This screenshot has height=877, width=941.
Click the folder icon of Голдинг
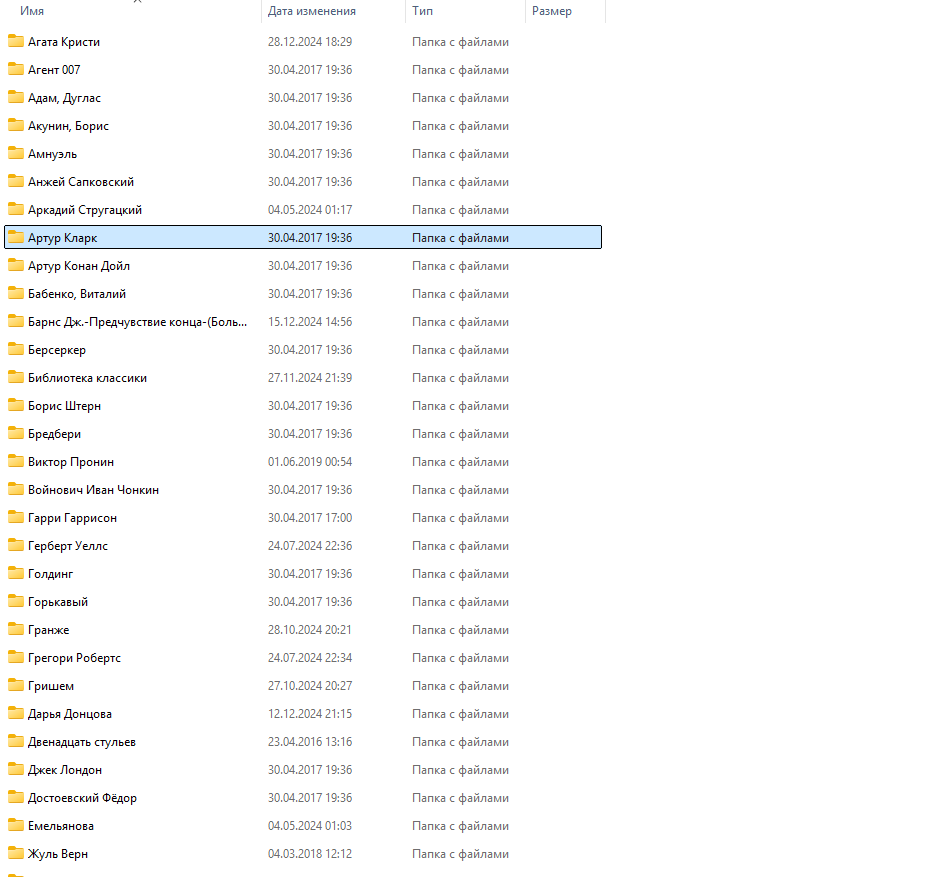(16, 573)
